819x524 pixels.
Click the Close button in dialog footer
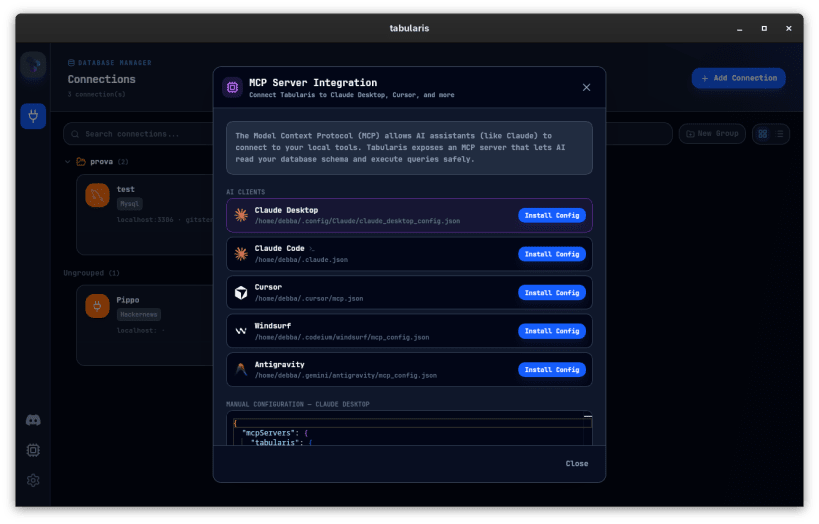pos(577,463)
